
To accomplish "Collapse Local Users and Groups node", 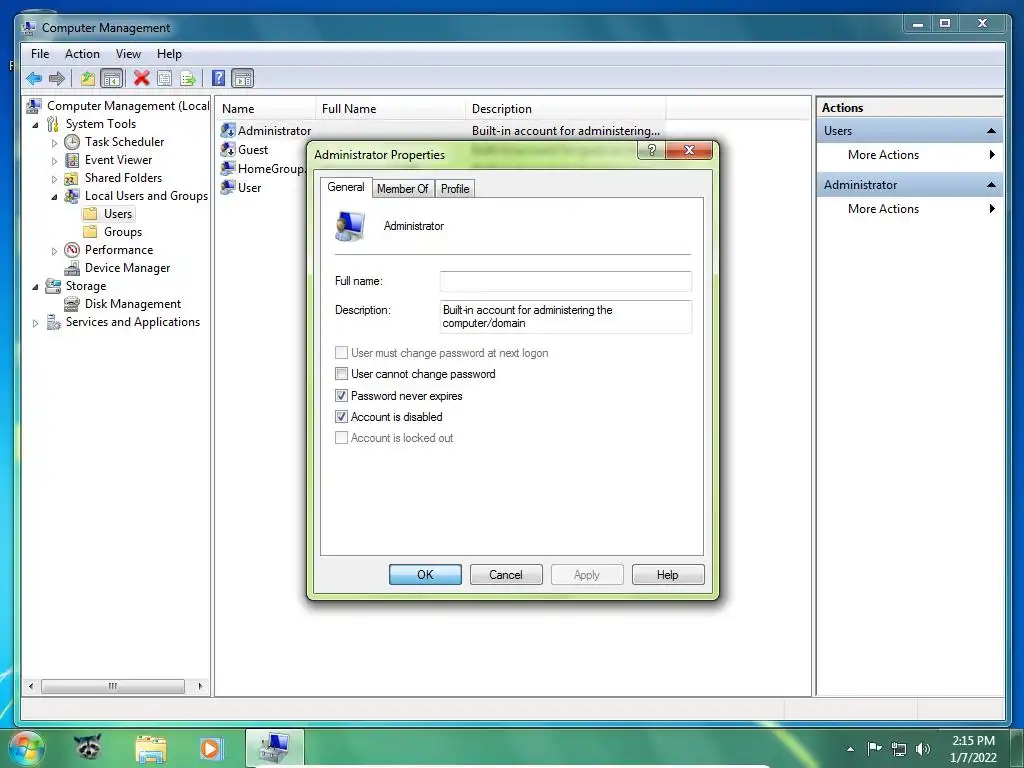I will click(x=54, y=197).
